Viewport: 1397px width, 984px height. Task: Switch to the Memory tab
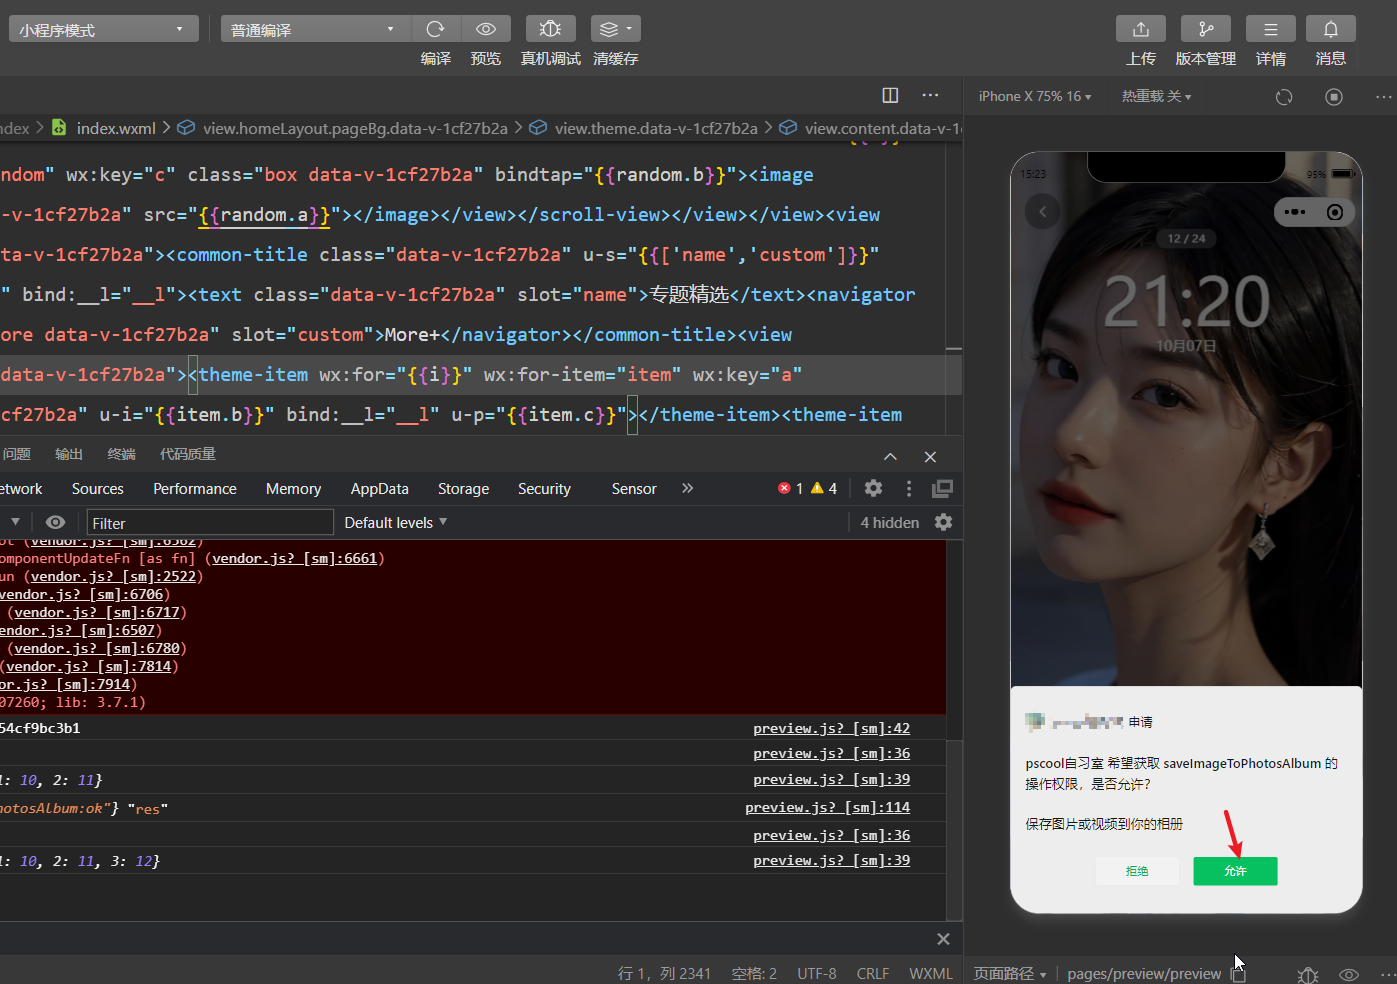tap(293, 489)
